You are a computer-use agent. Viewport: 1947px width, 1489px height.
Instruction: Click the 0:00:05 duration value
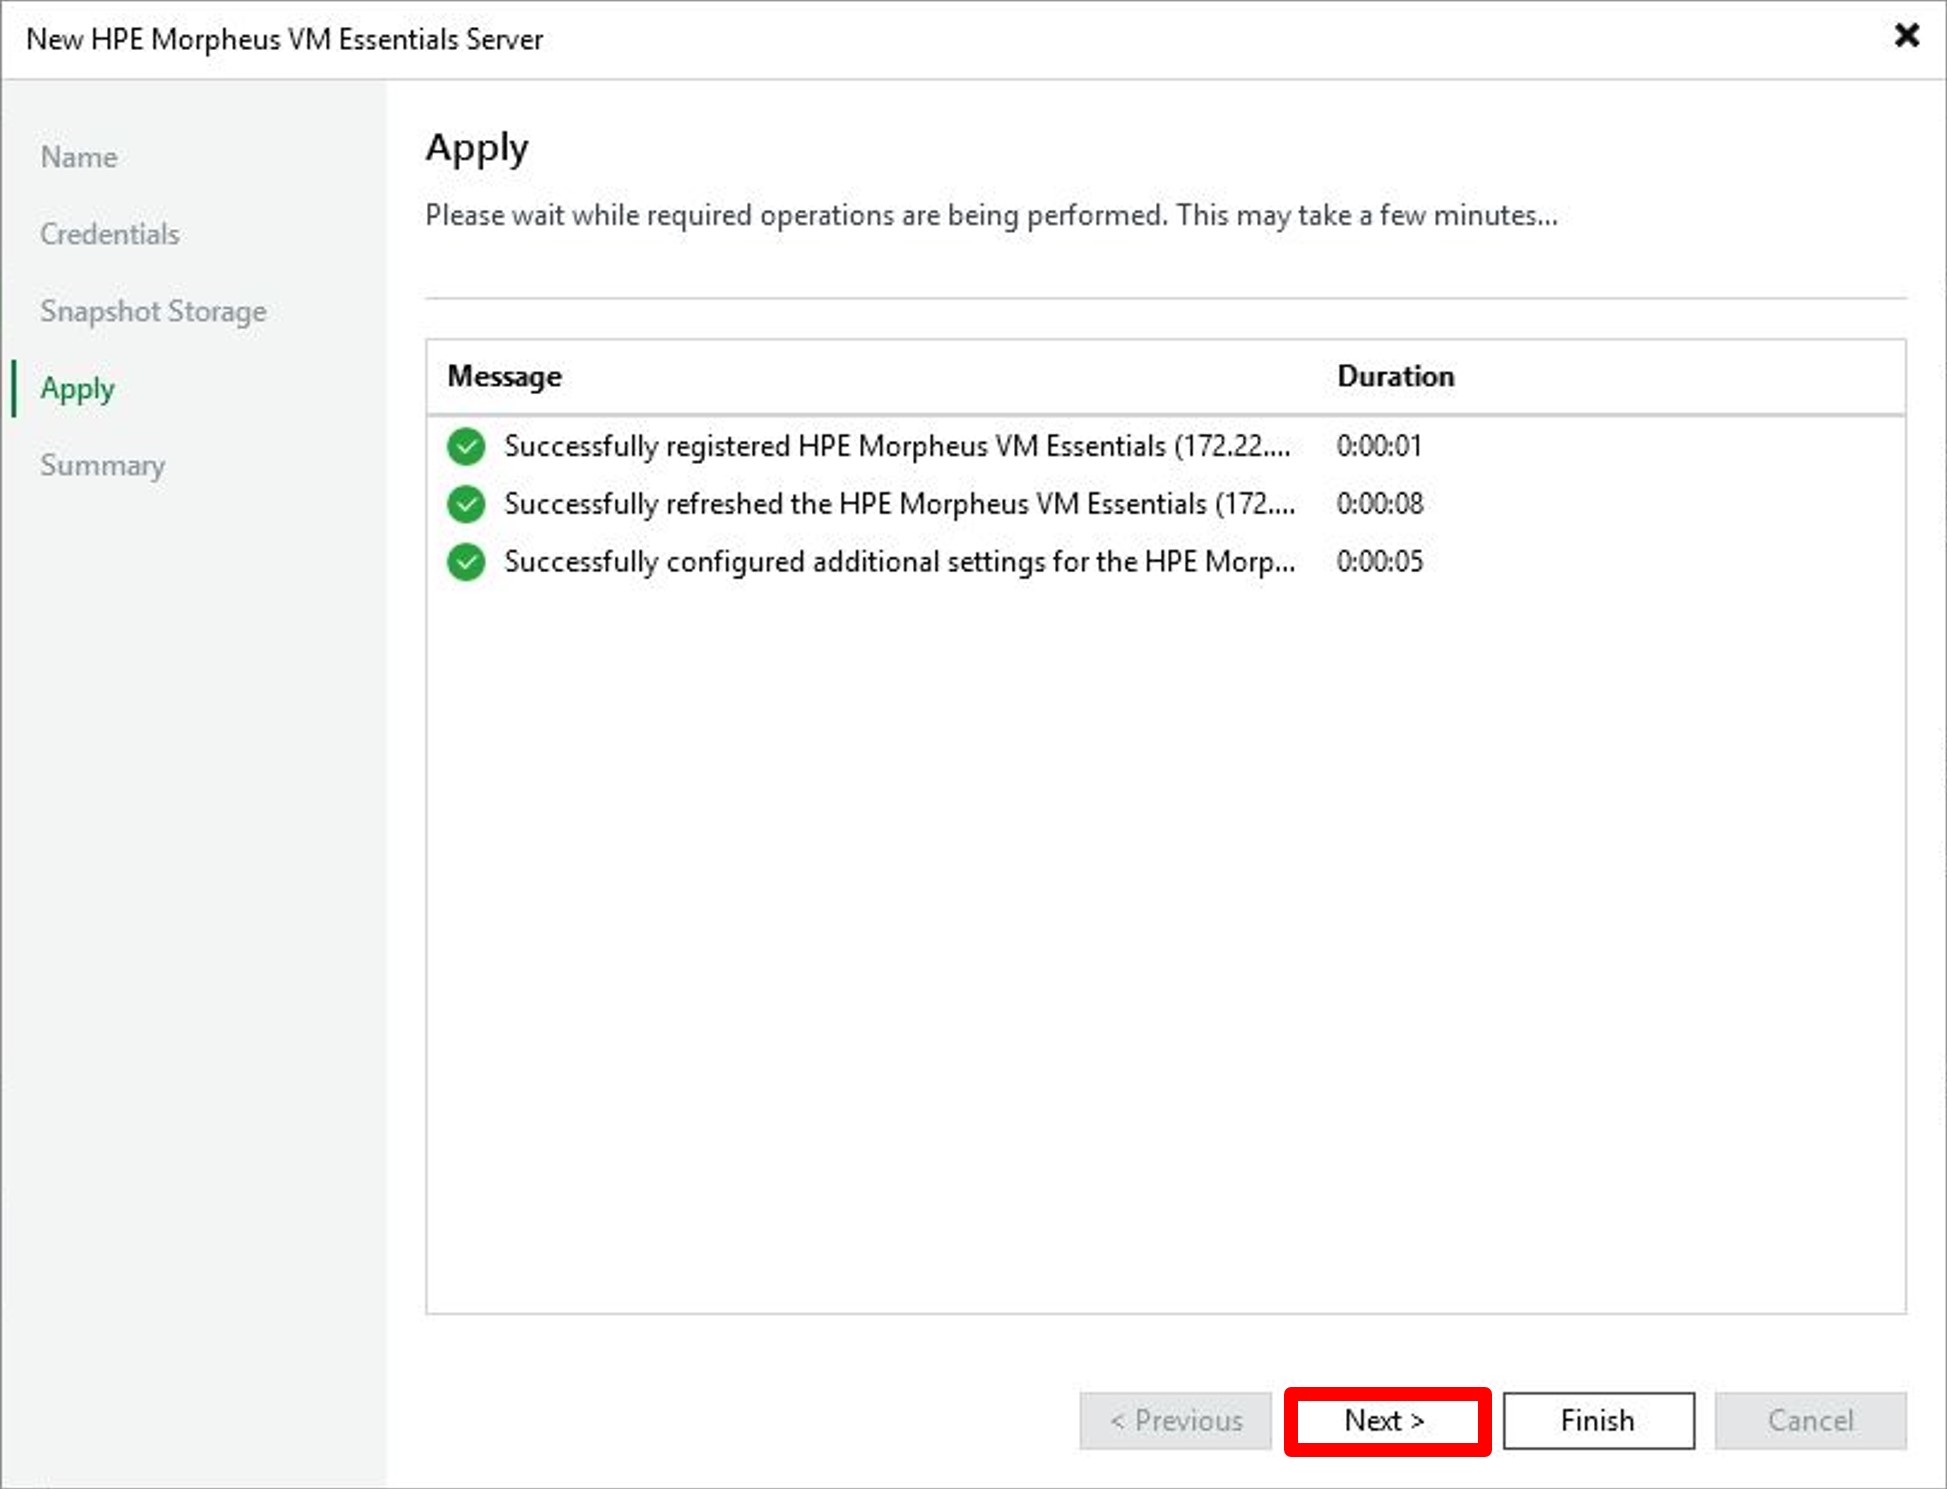tap(1380, 562)
